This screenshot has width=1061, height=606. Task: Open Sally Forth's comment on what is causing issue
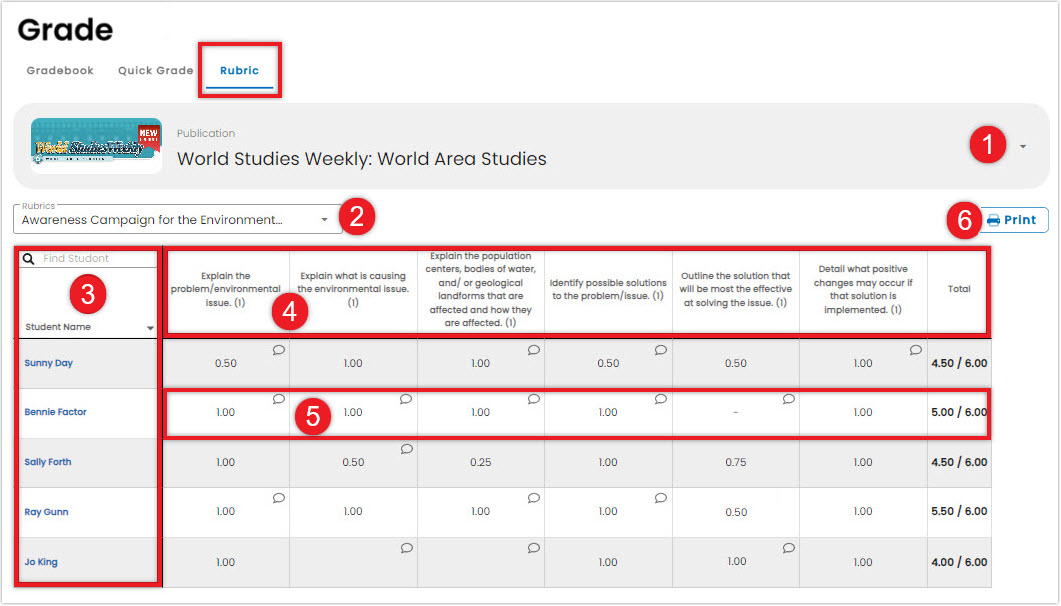(x=407, y=449)
